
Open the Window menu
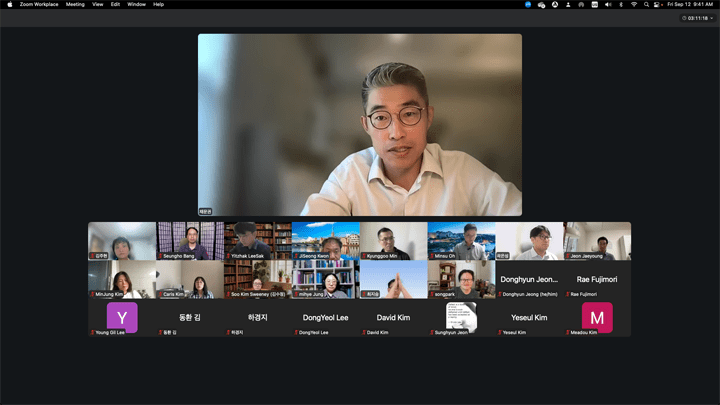pyautogui.click(x=136, y=4)
